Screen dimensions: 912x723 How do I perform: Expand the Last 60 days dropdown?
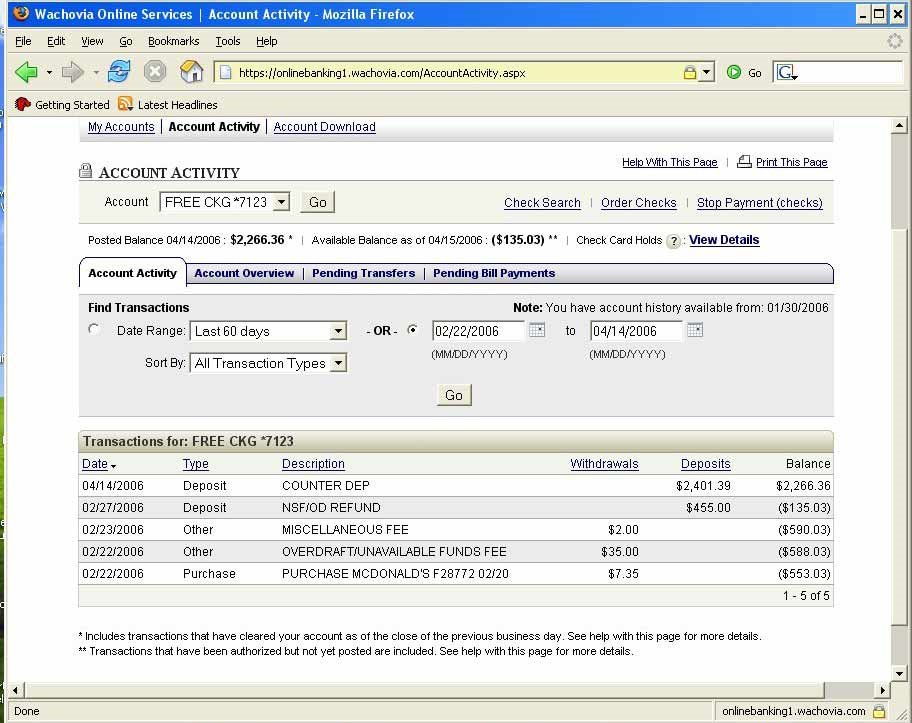[338, 332]
